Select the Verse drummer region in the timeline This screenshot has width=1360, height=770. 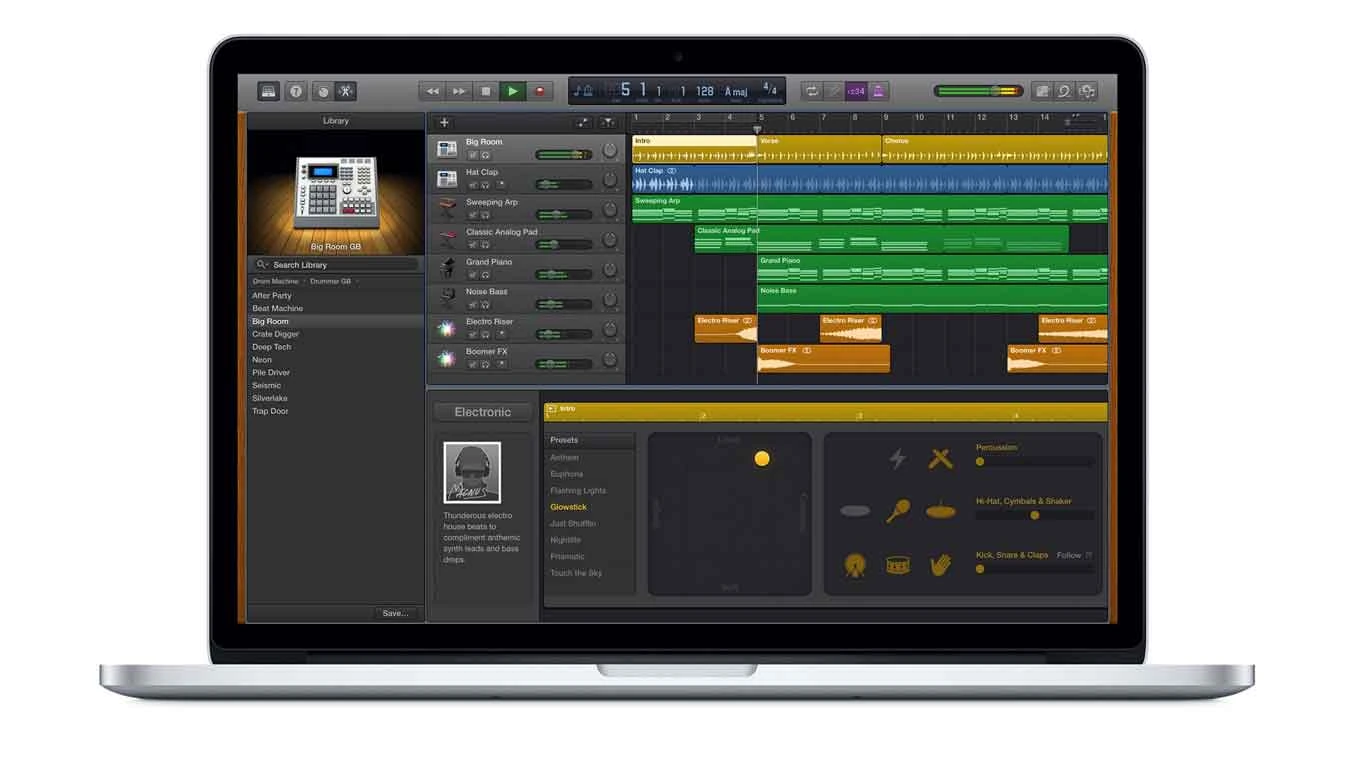click(x=819, y=149)
